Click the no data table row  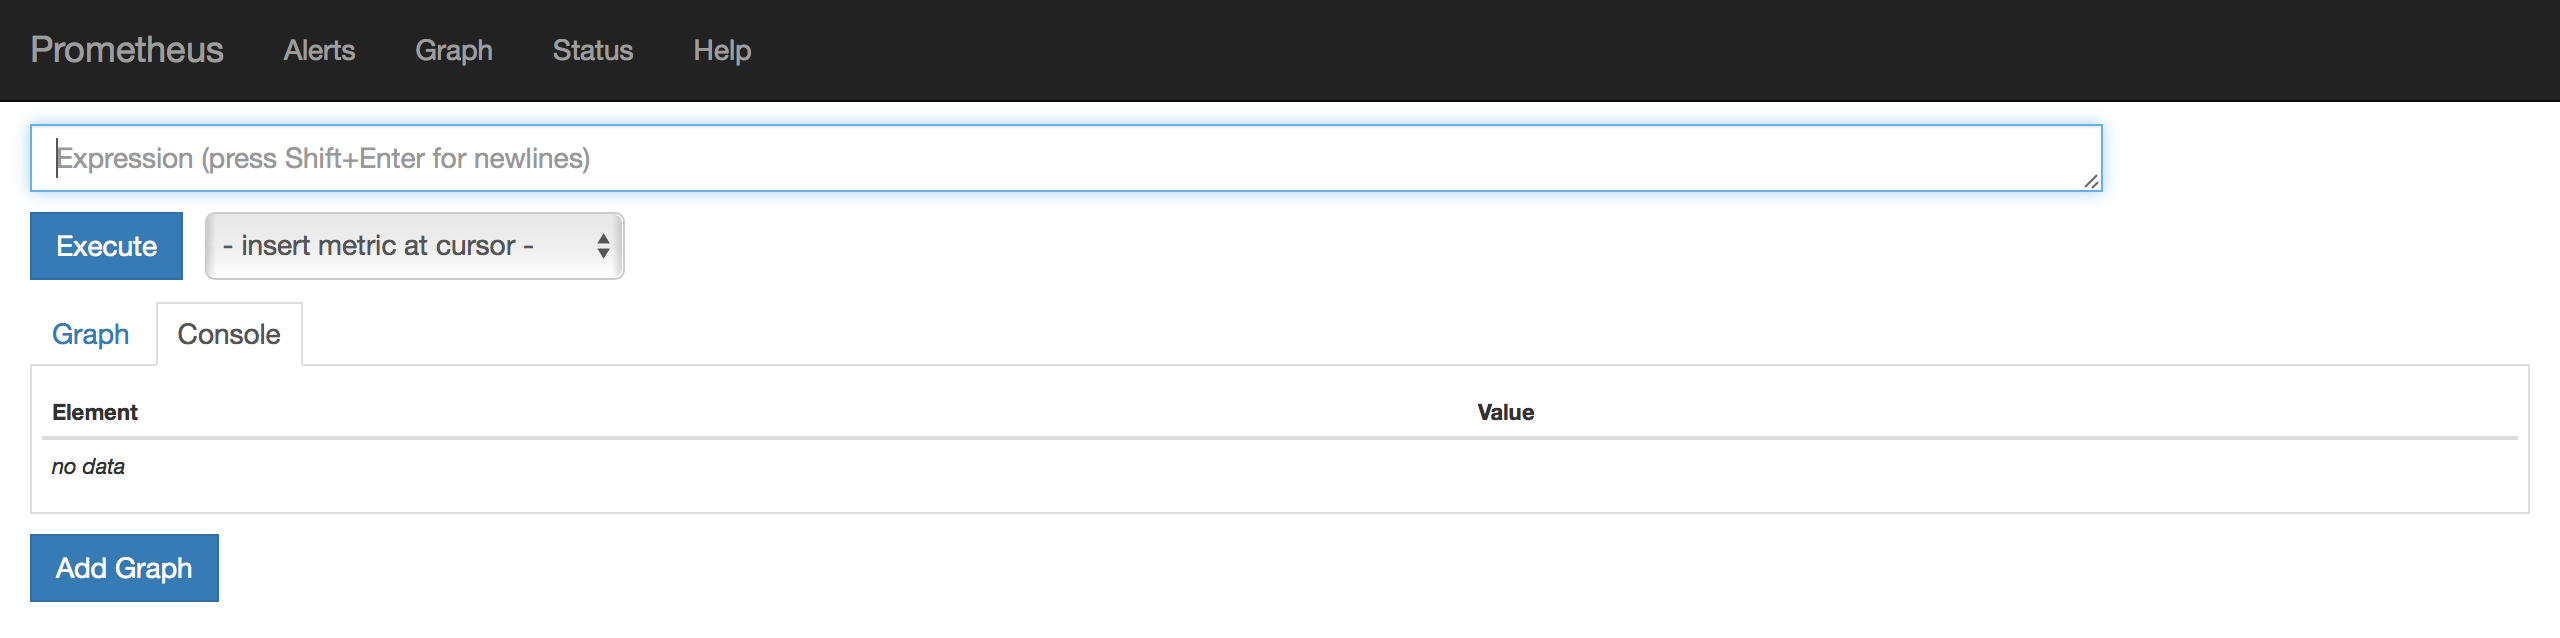point(88,466)
